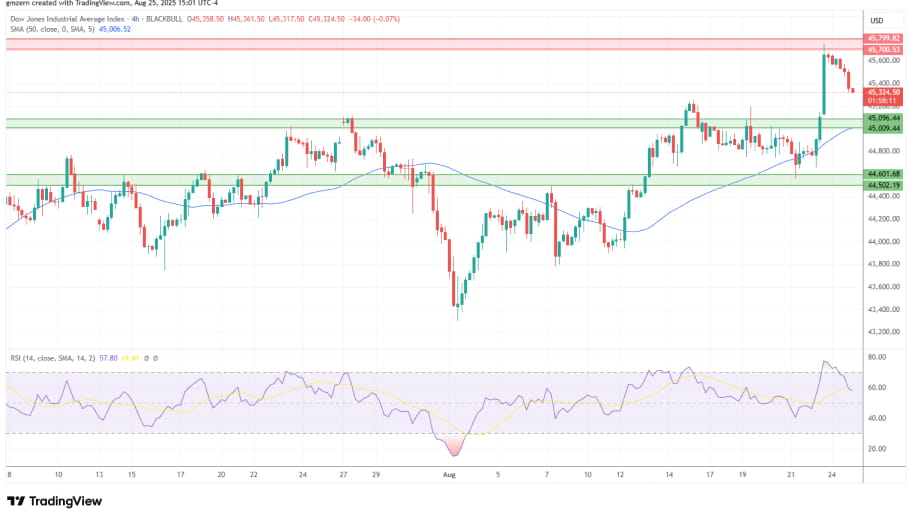Click the SMA value 45,006.52

click(115, 29)
